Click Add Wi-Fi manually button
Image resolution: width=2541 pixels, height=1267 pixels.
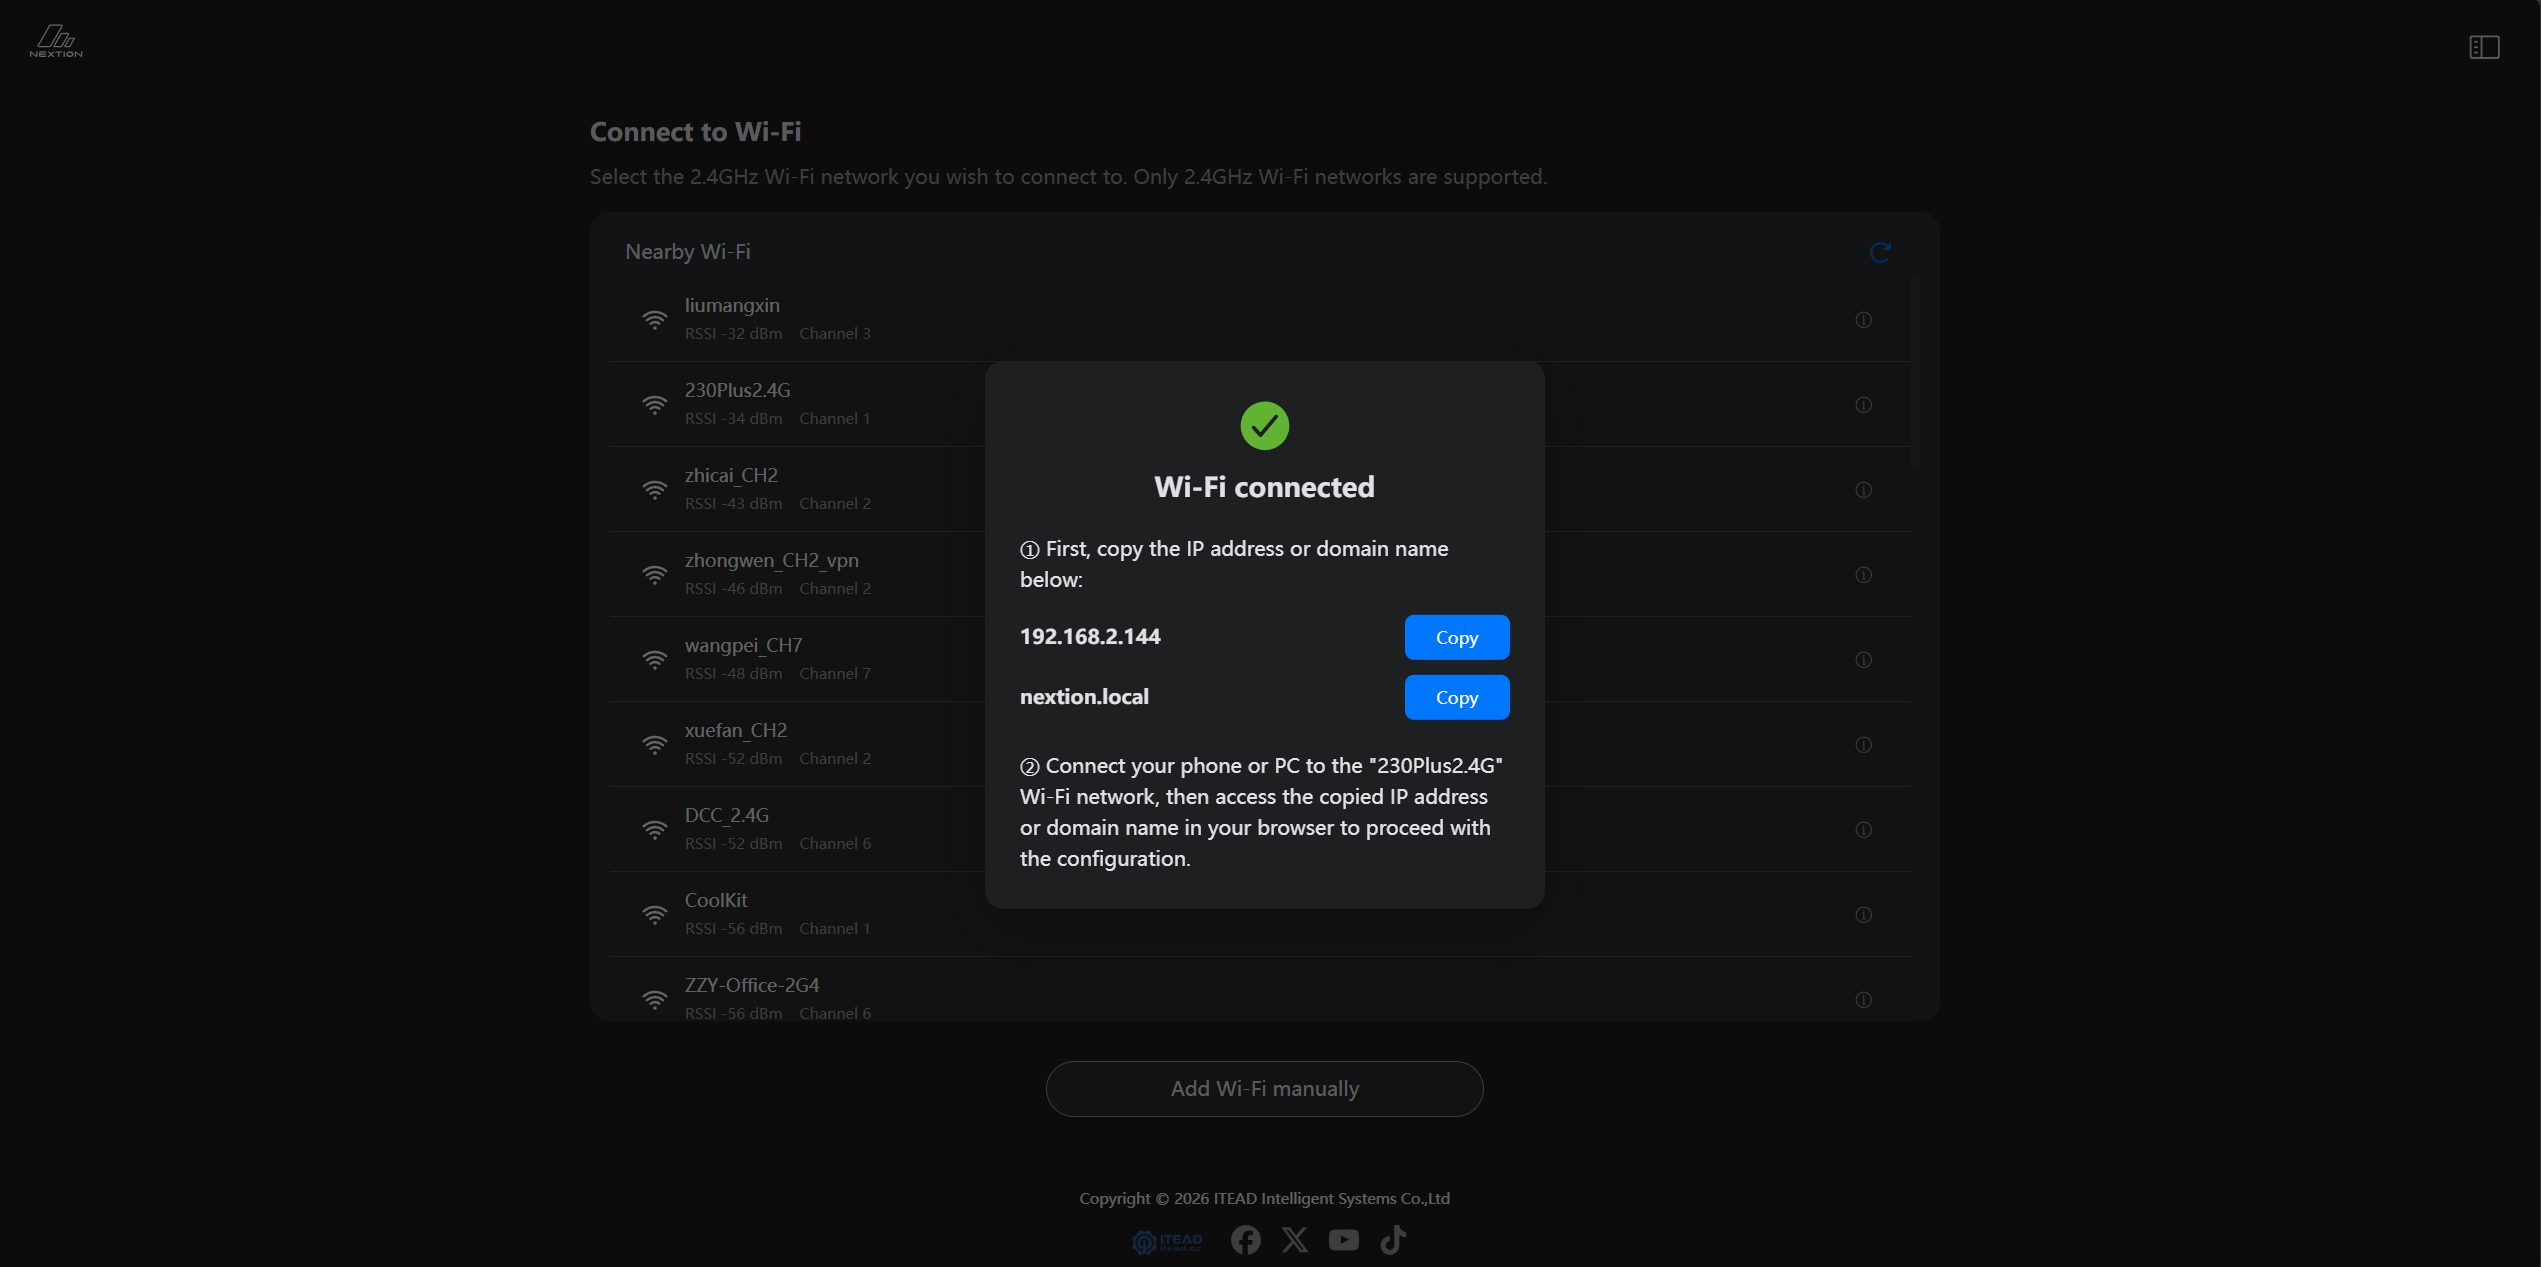click(x=1265, y=1089)
